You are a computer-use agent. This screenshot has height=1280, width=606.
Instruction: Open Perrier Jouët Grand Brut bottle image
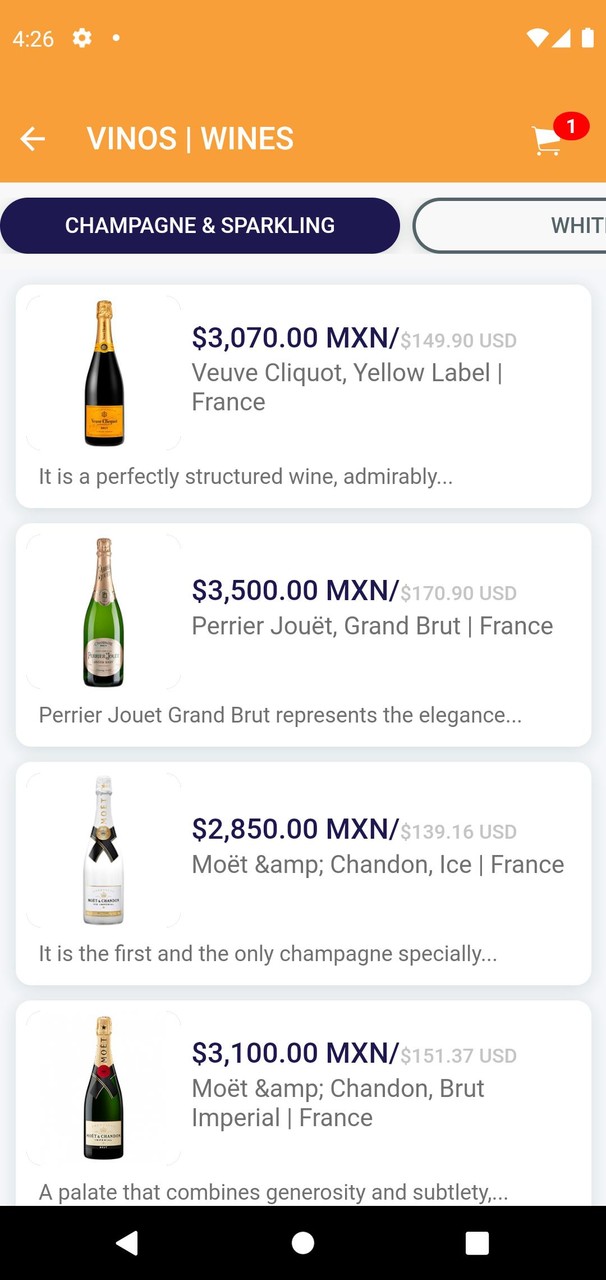[x=104, y=612]
